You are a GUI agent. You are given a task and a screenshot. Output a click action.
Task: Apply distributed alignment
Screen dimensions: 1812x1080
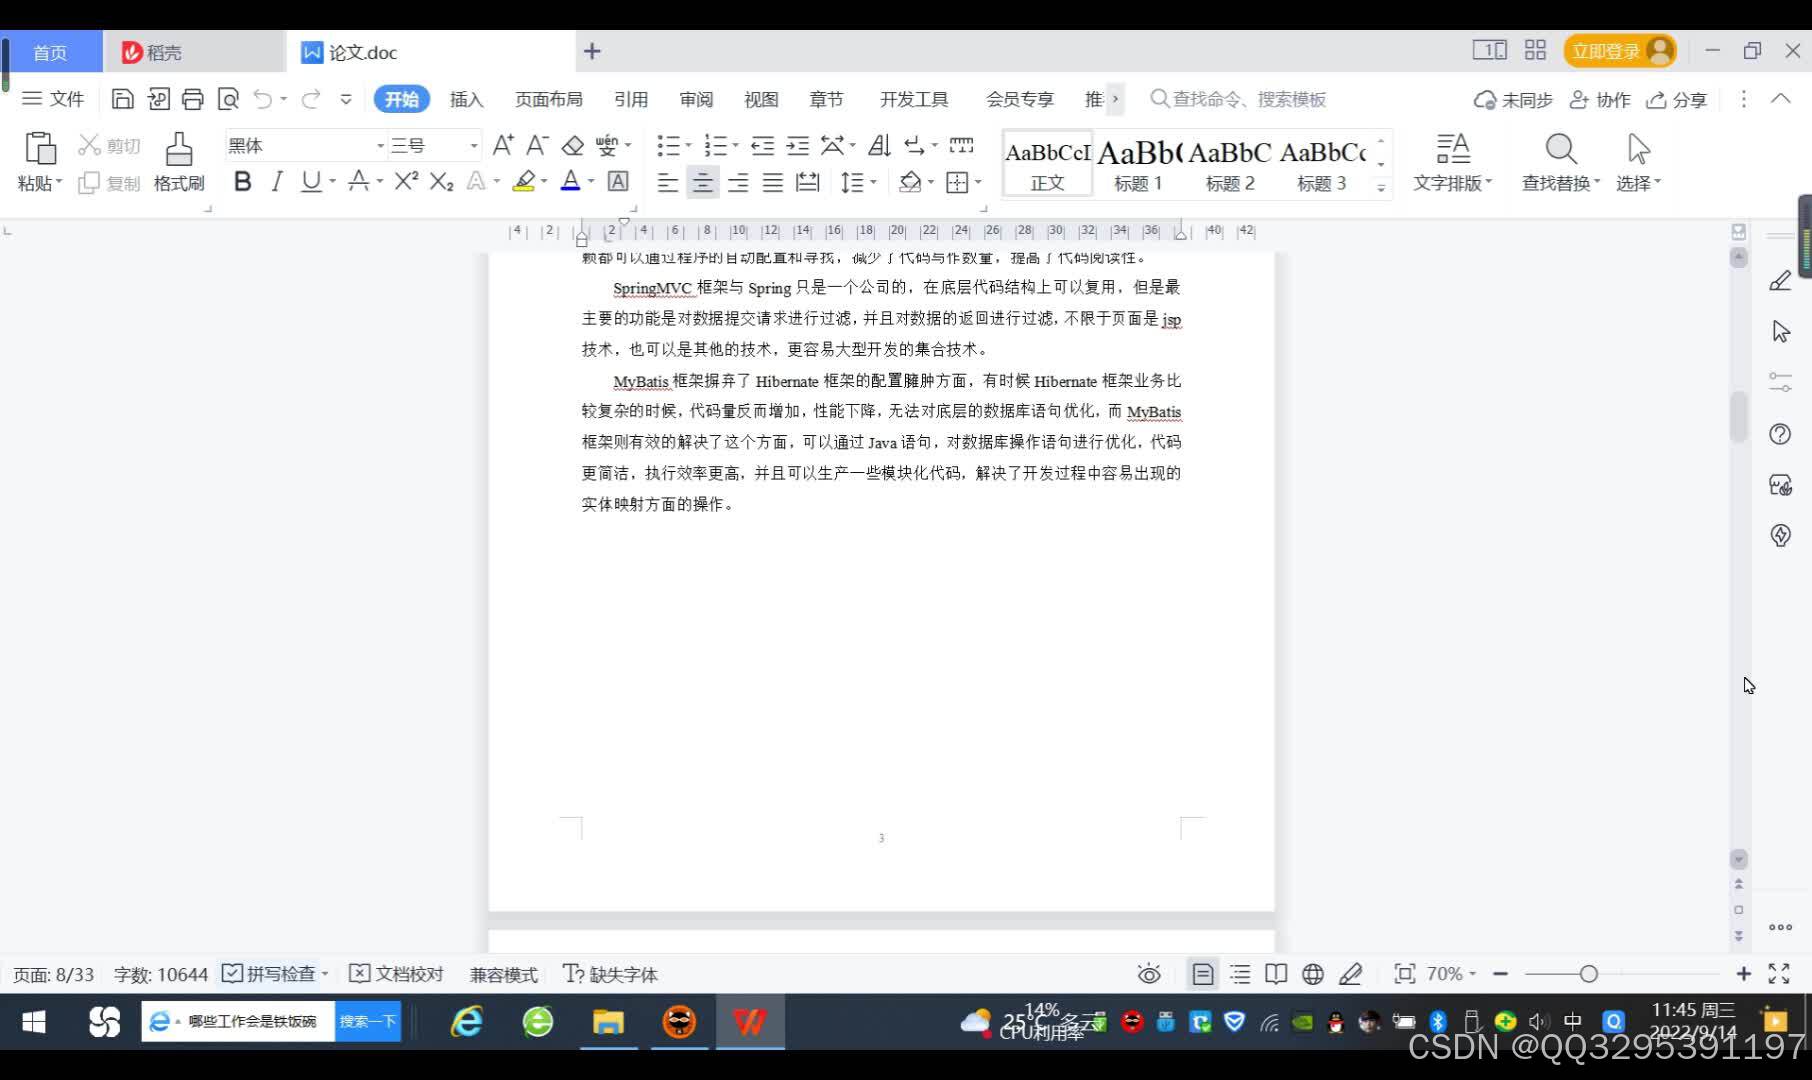tap(808, 182)
